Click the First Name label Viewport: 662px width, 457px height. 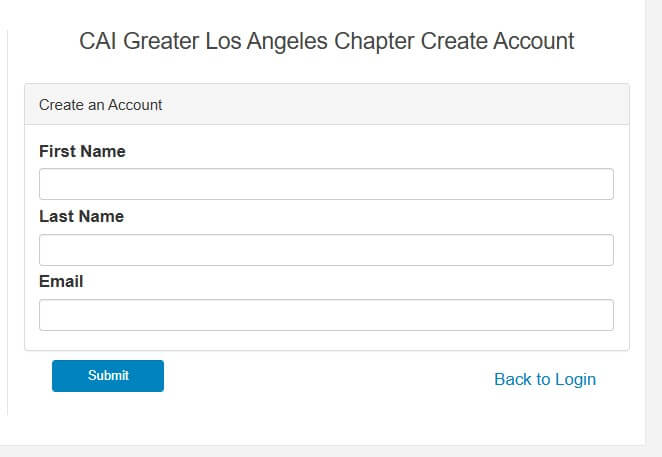click(82, 151)
